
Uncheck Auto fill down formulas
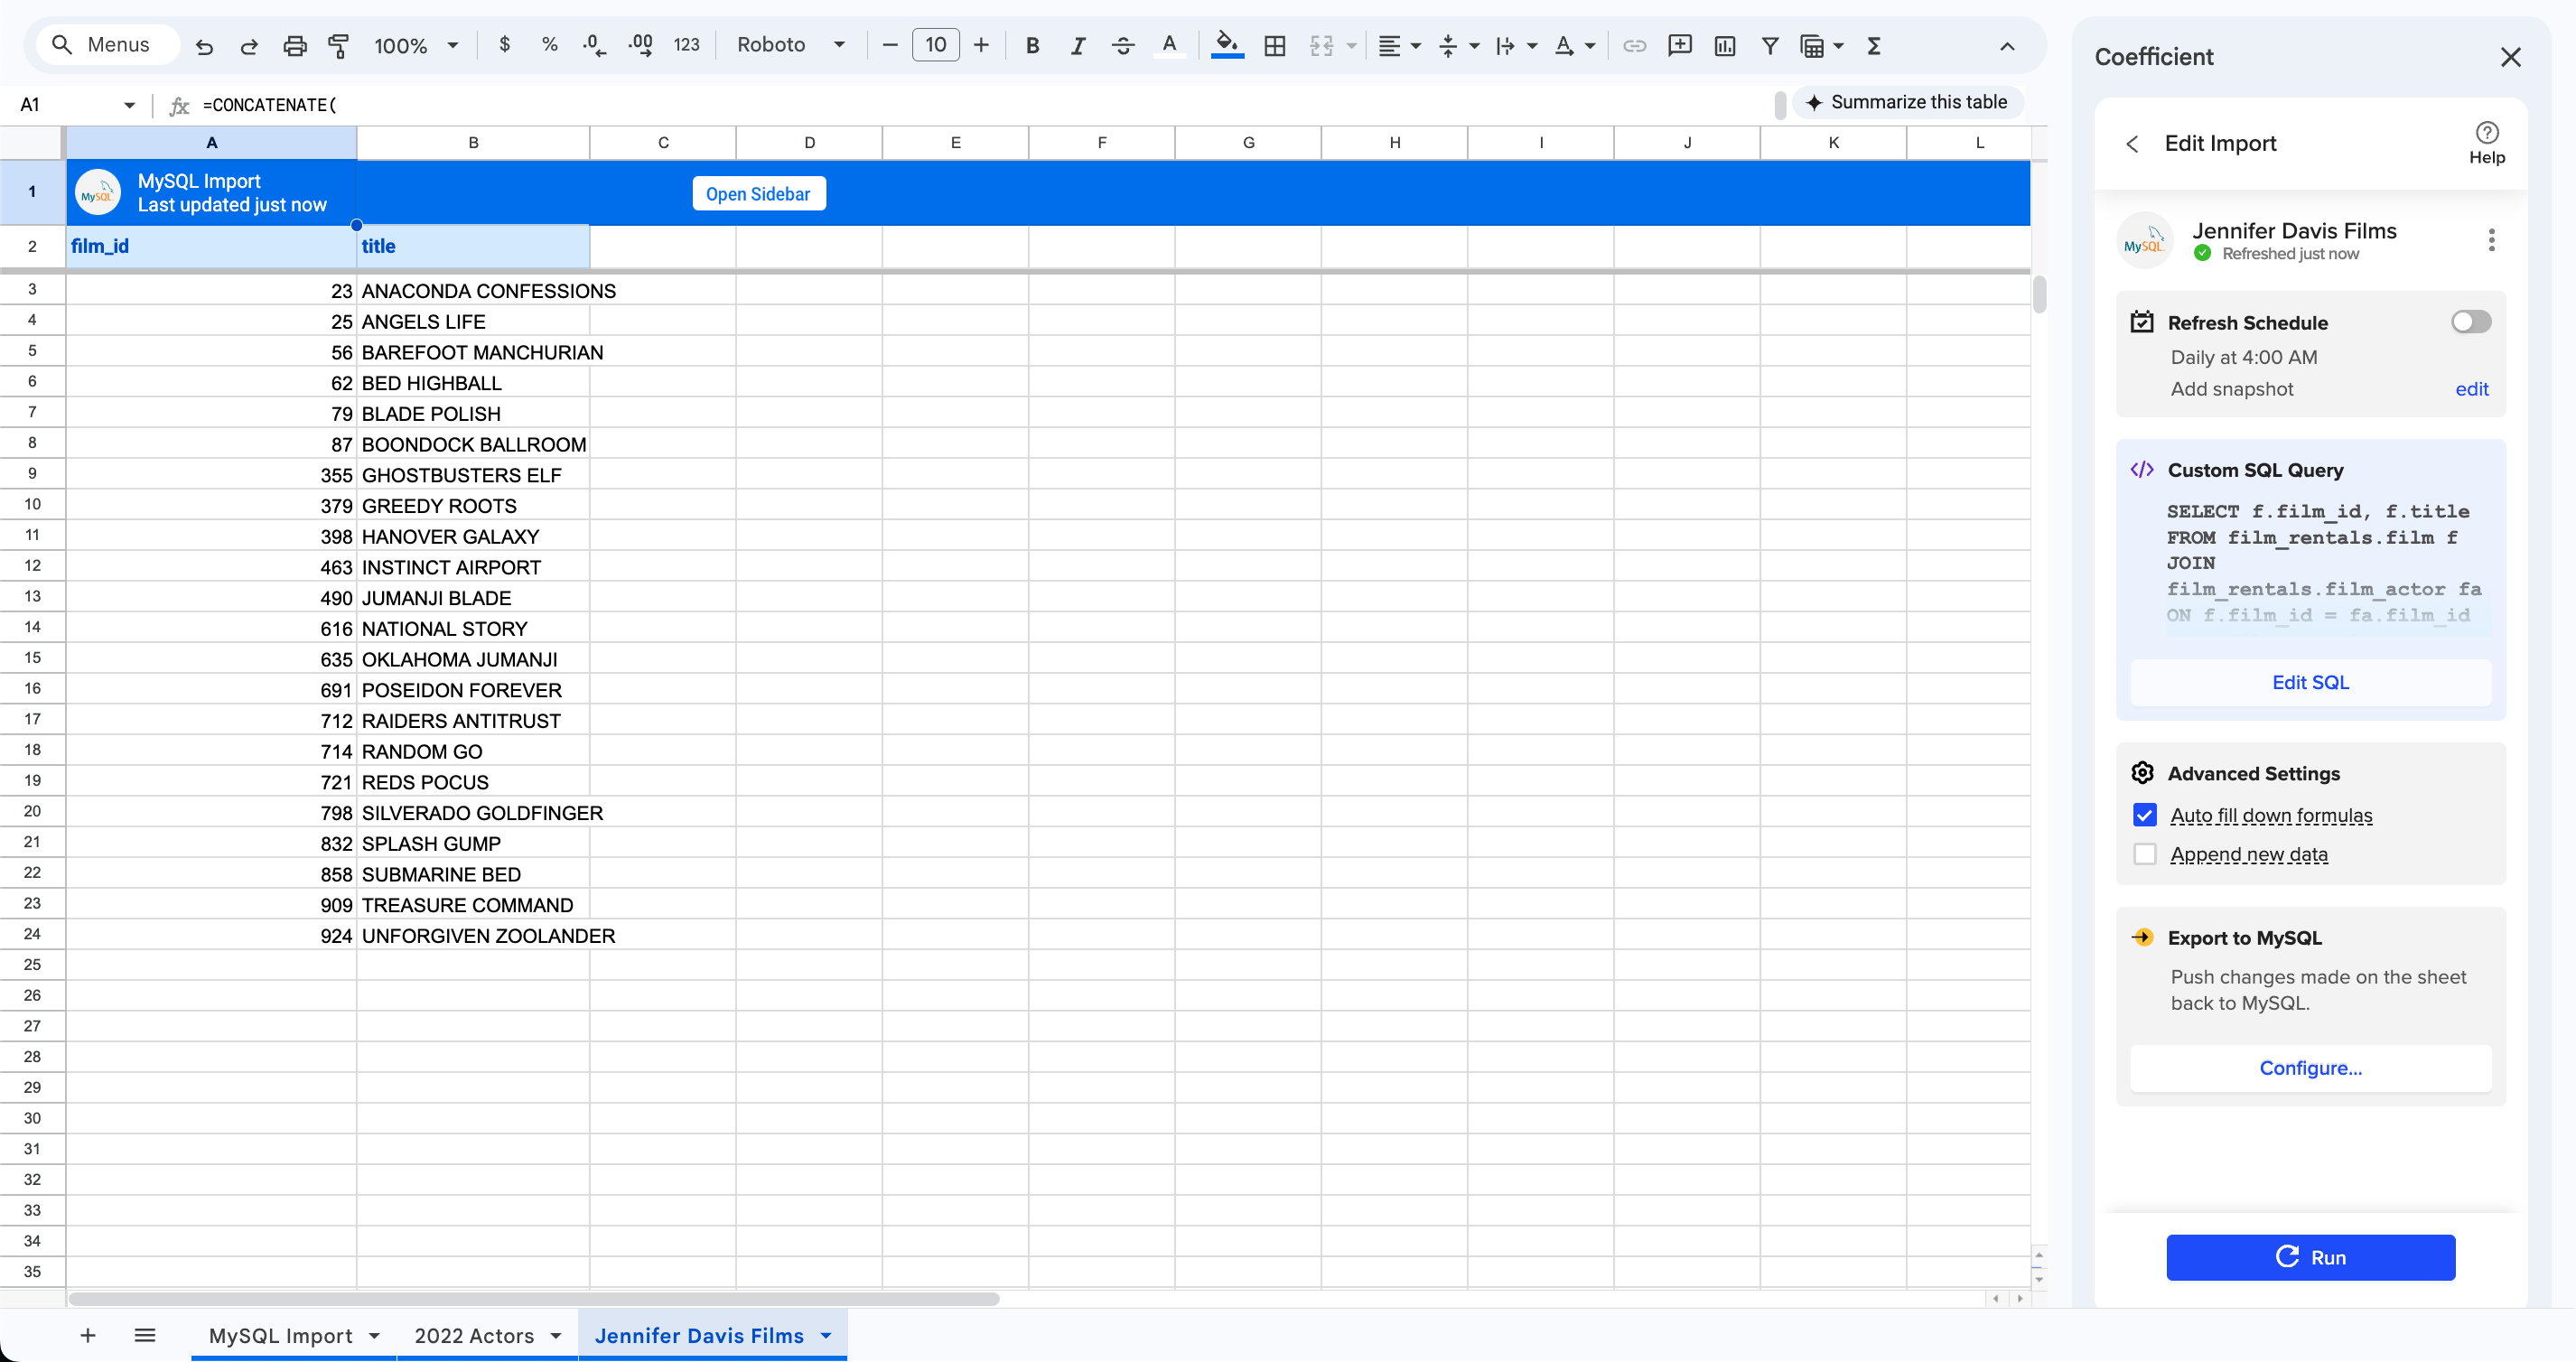(x=2144, y=814)
